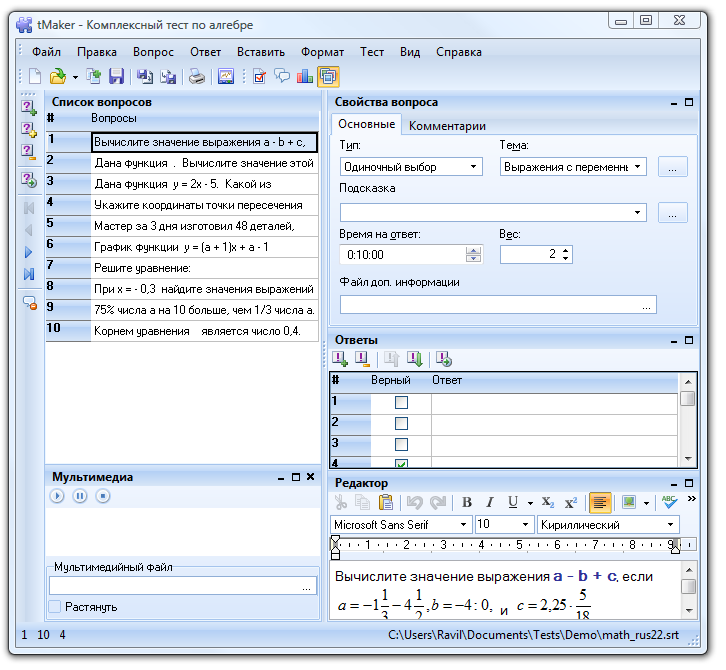
Task: Open font size dropdown
Action: 525,525
